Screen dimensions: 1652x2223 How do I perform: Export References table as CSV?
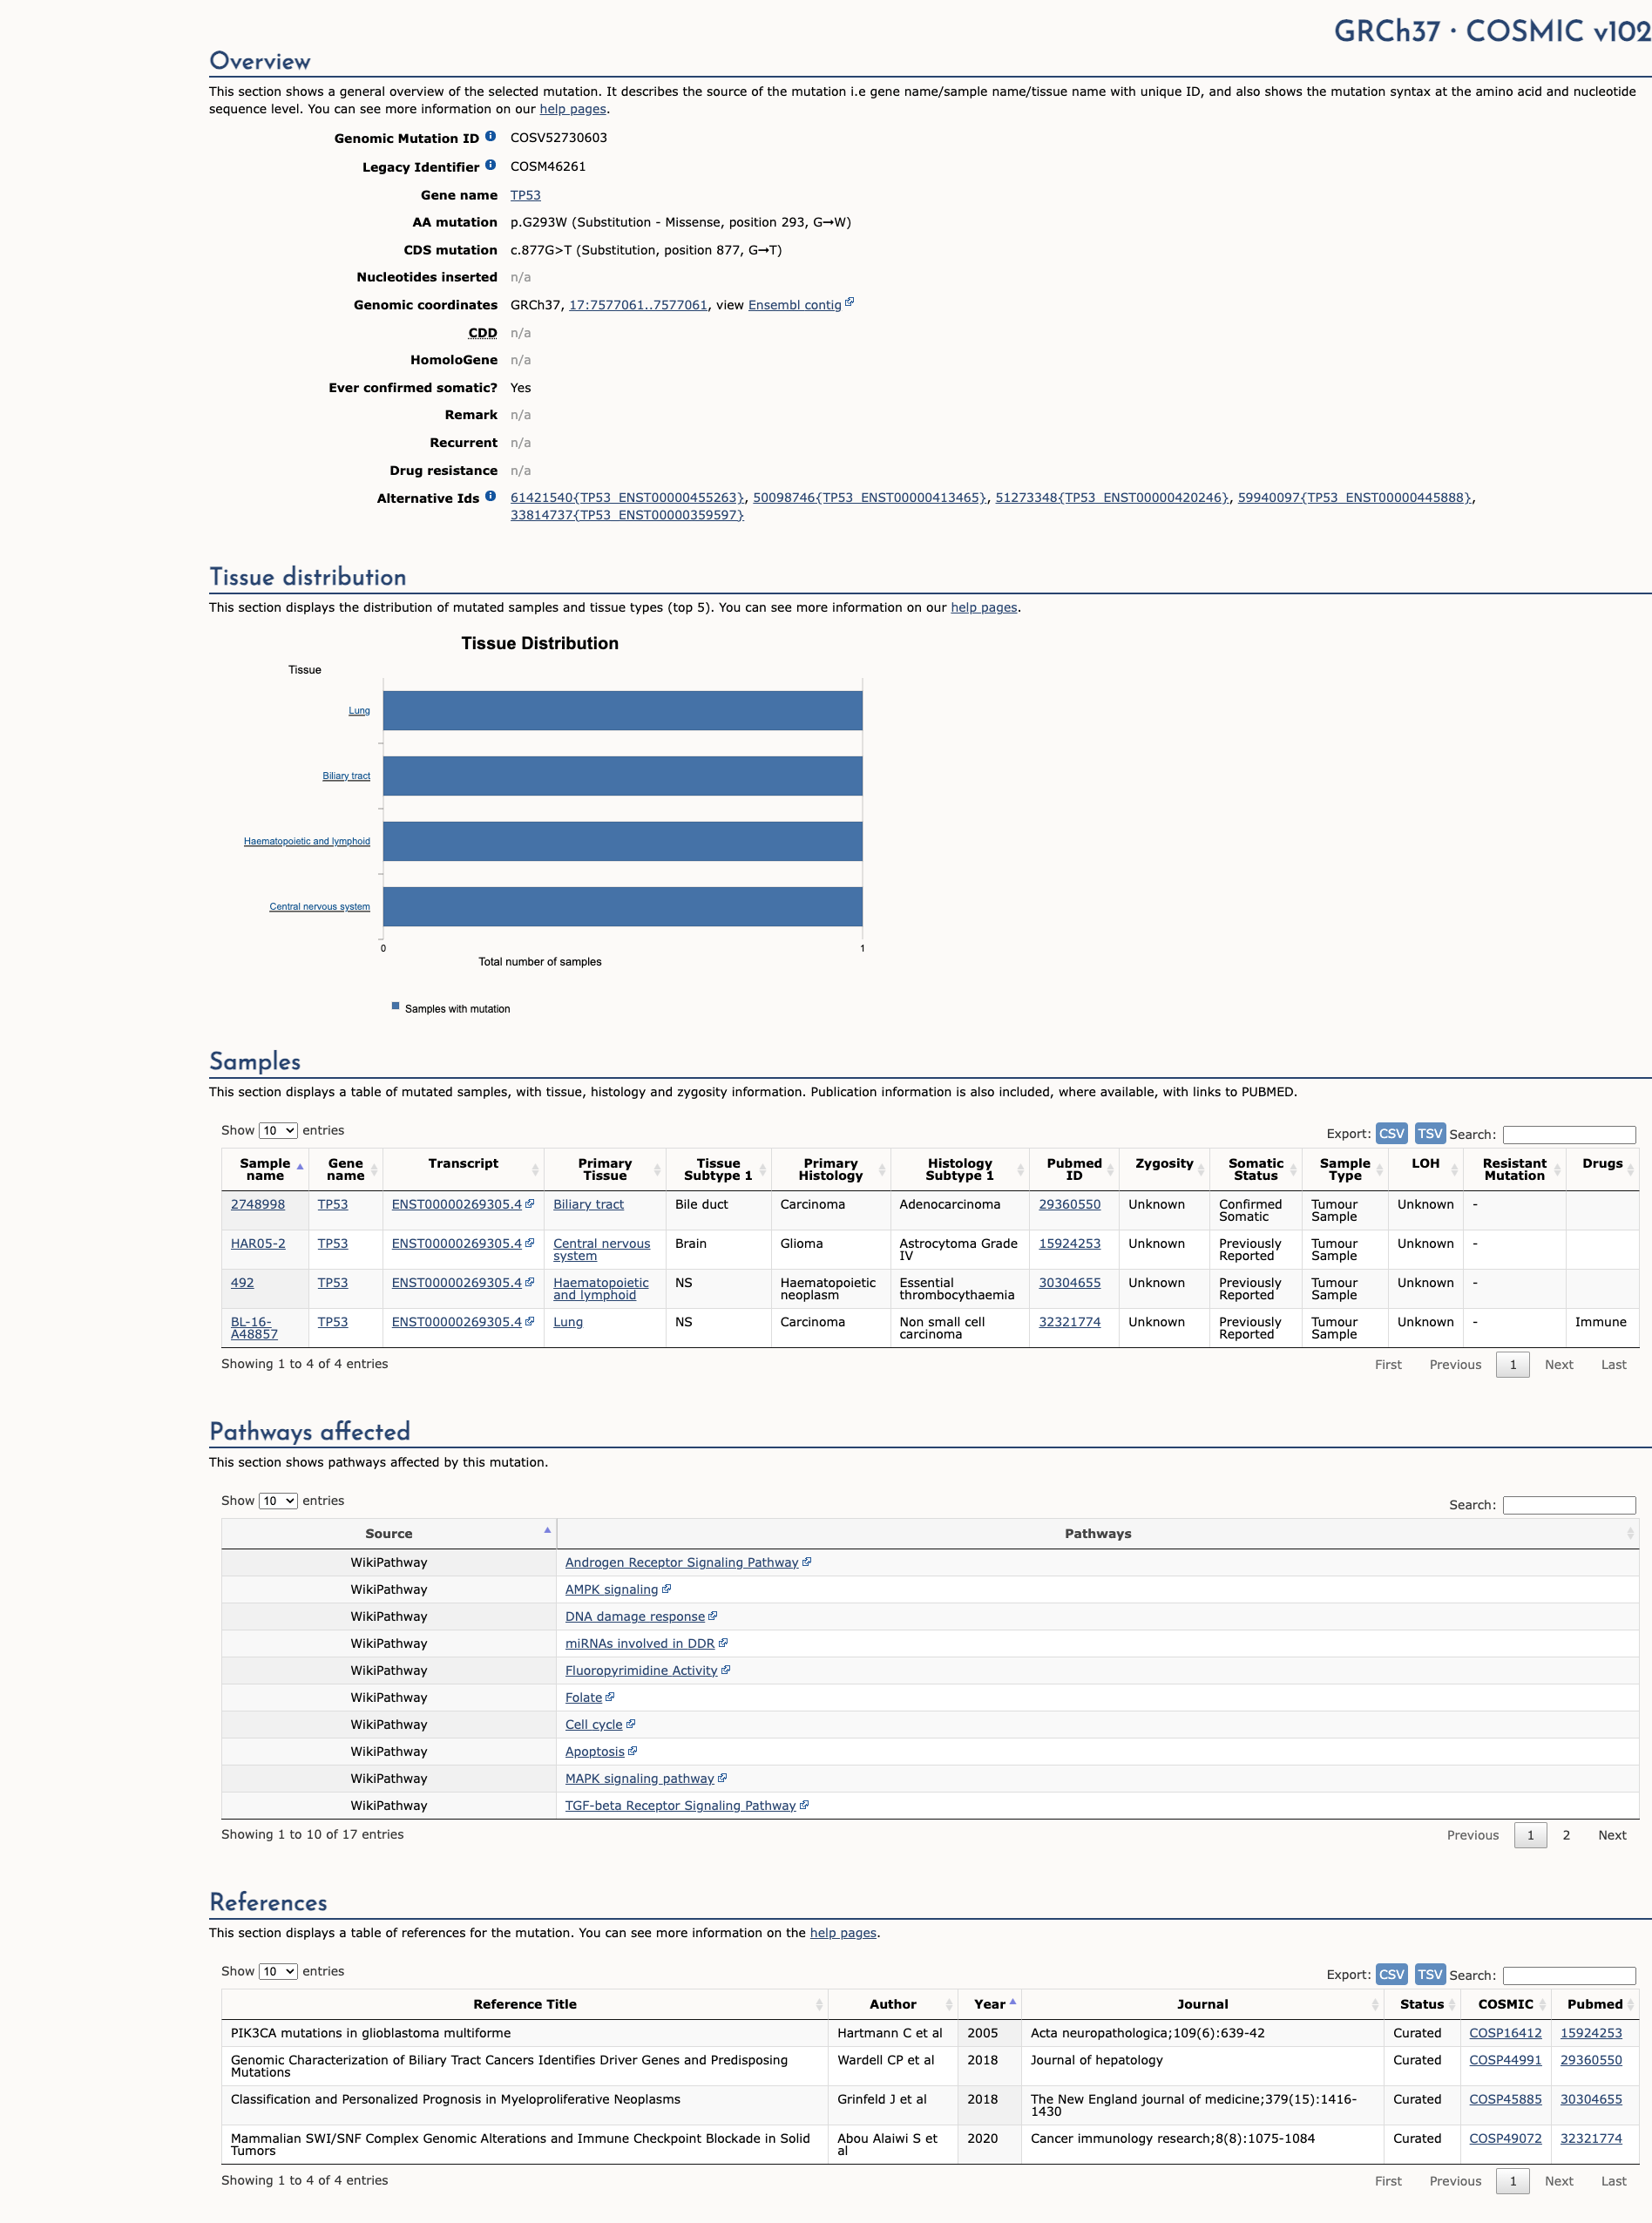1391,1975
